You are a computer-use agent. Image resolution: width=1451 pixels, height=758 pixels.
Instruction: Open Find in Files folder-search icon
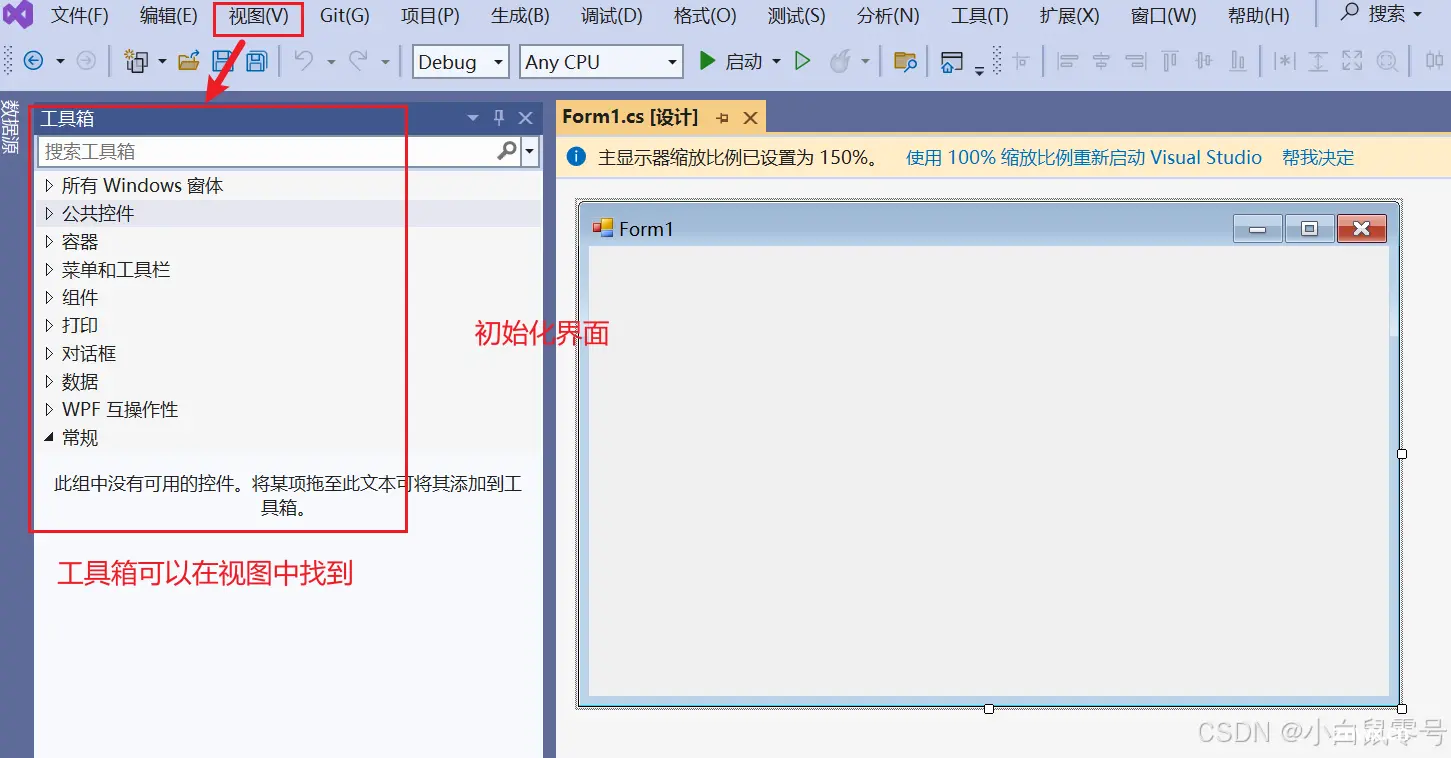(x=905, y=61)
